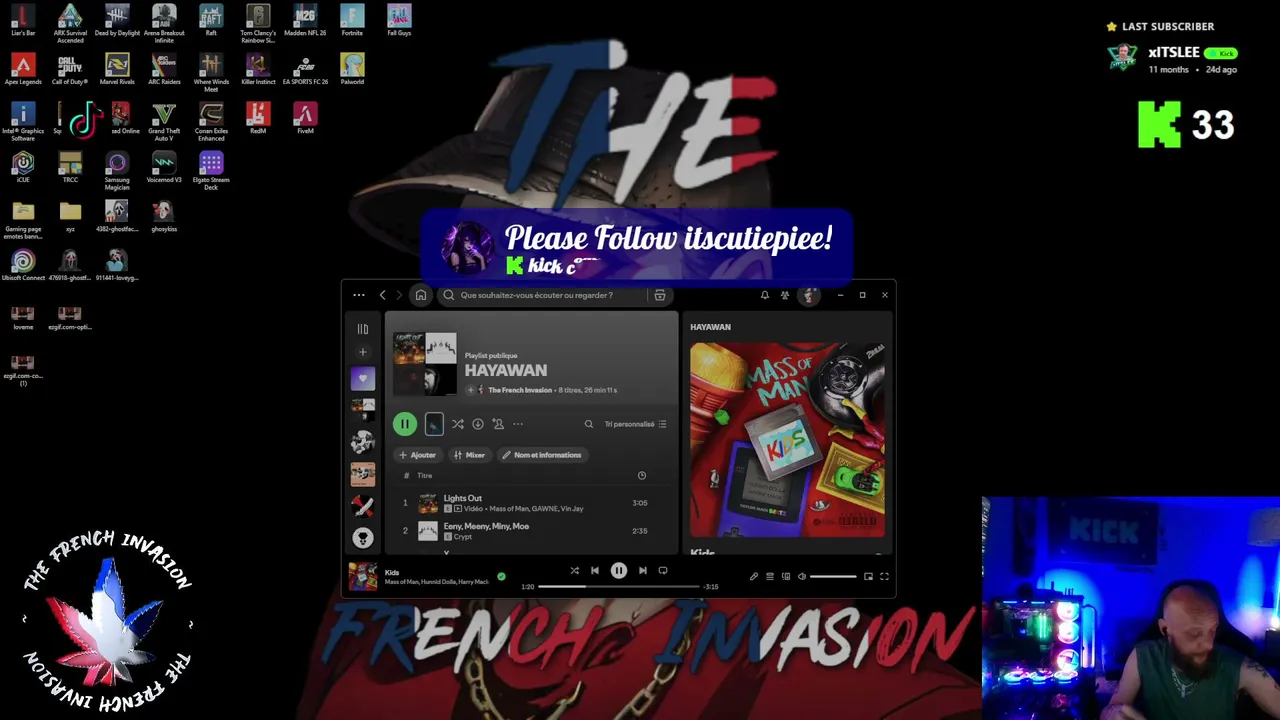Image resolution: width=1280 pixels, height=720 pixels.
Task: Open the Spotify Home button
Action: [421, 295]
